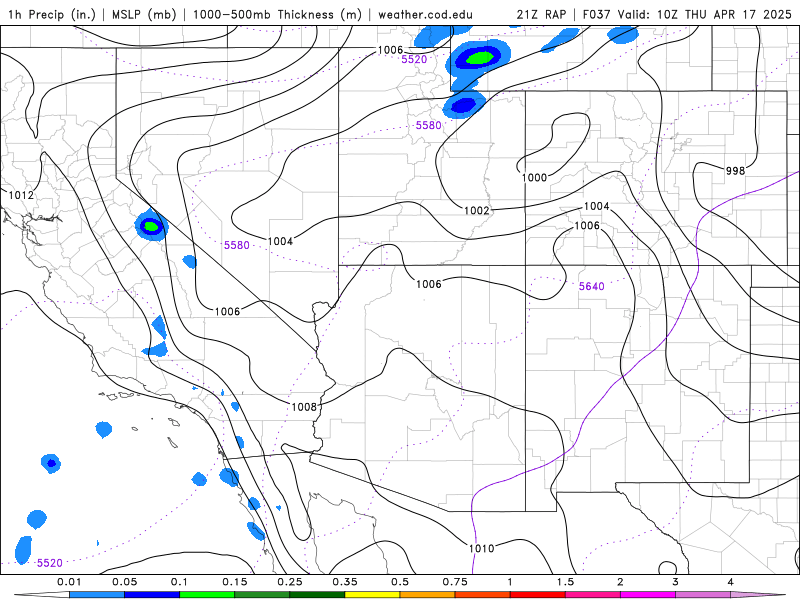This screenshot has width=800, height=600.
Task: Click legend value 0.35
Action: click(x=345, y=582)
